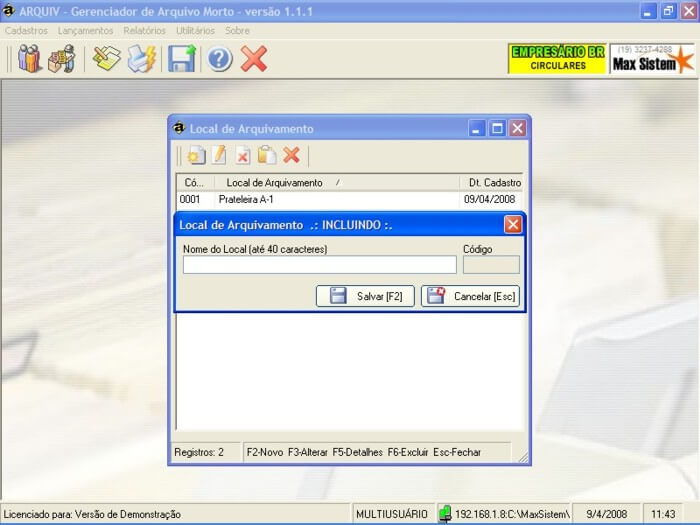Click the Cancelar [Esc] button

[x=471, y=296]
